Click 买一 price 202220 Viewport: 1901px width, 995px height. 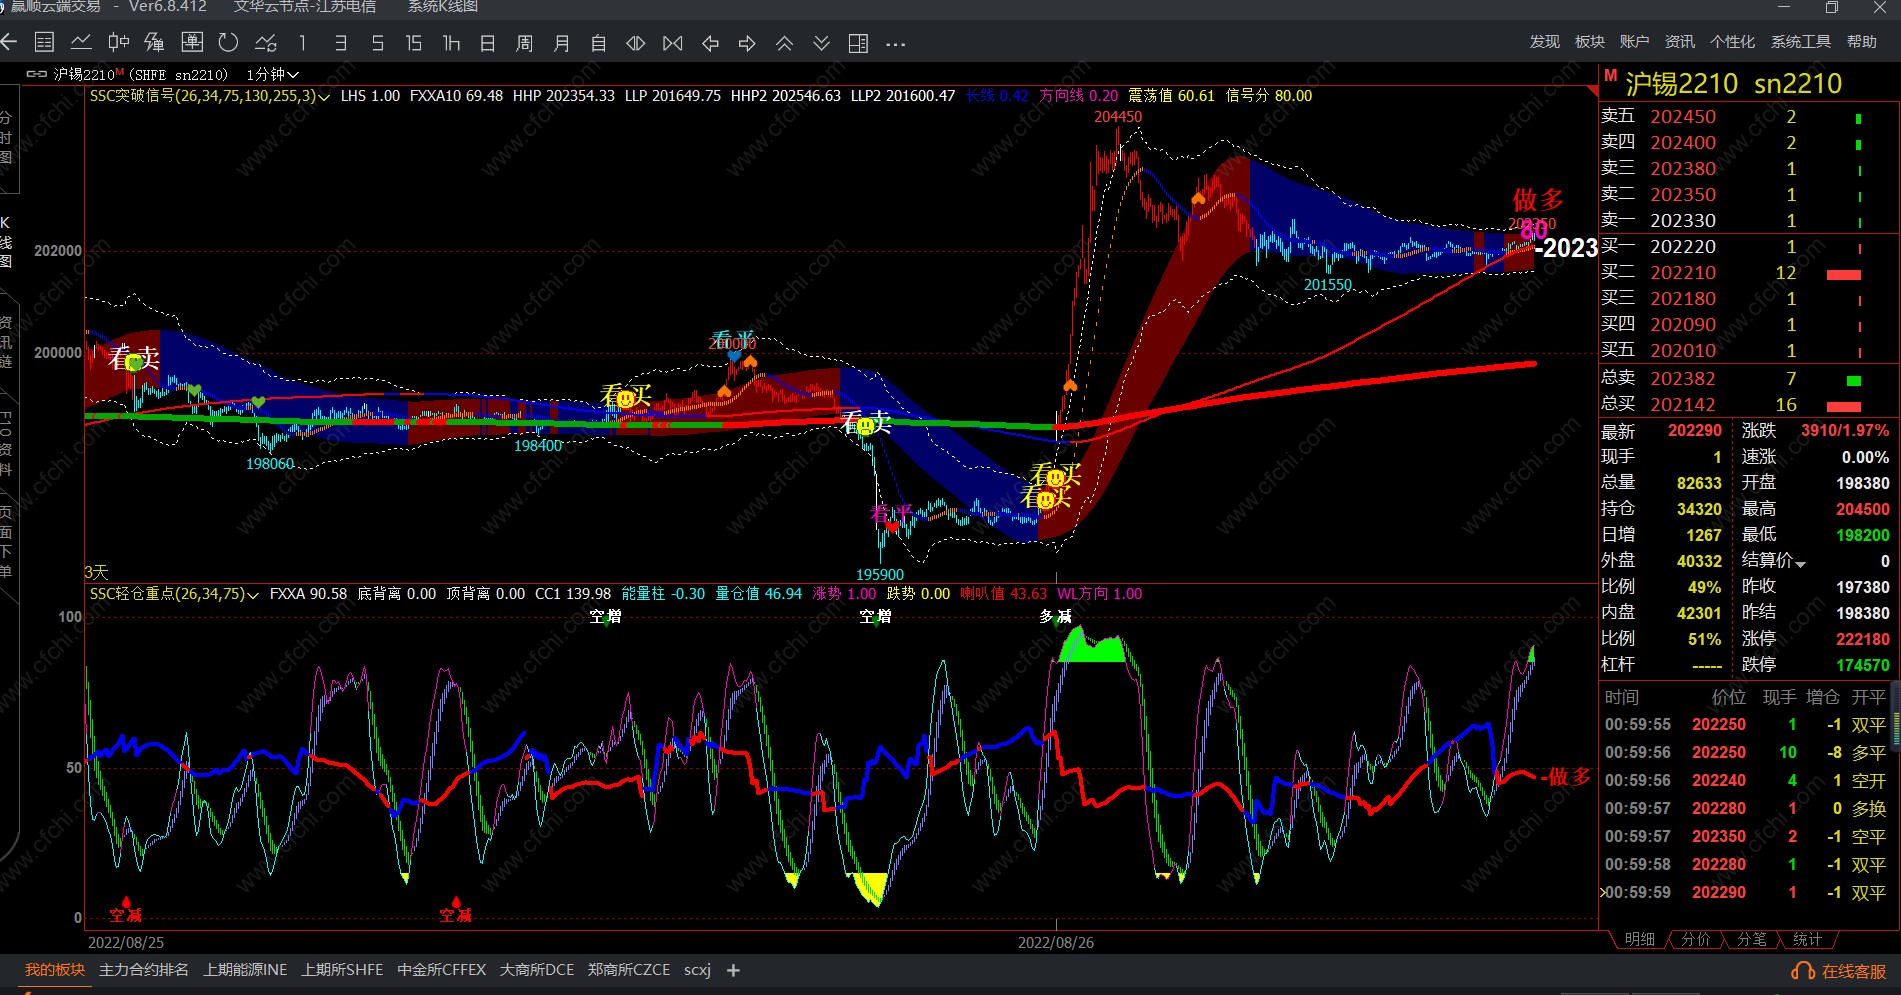[1683, 246]
